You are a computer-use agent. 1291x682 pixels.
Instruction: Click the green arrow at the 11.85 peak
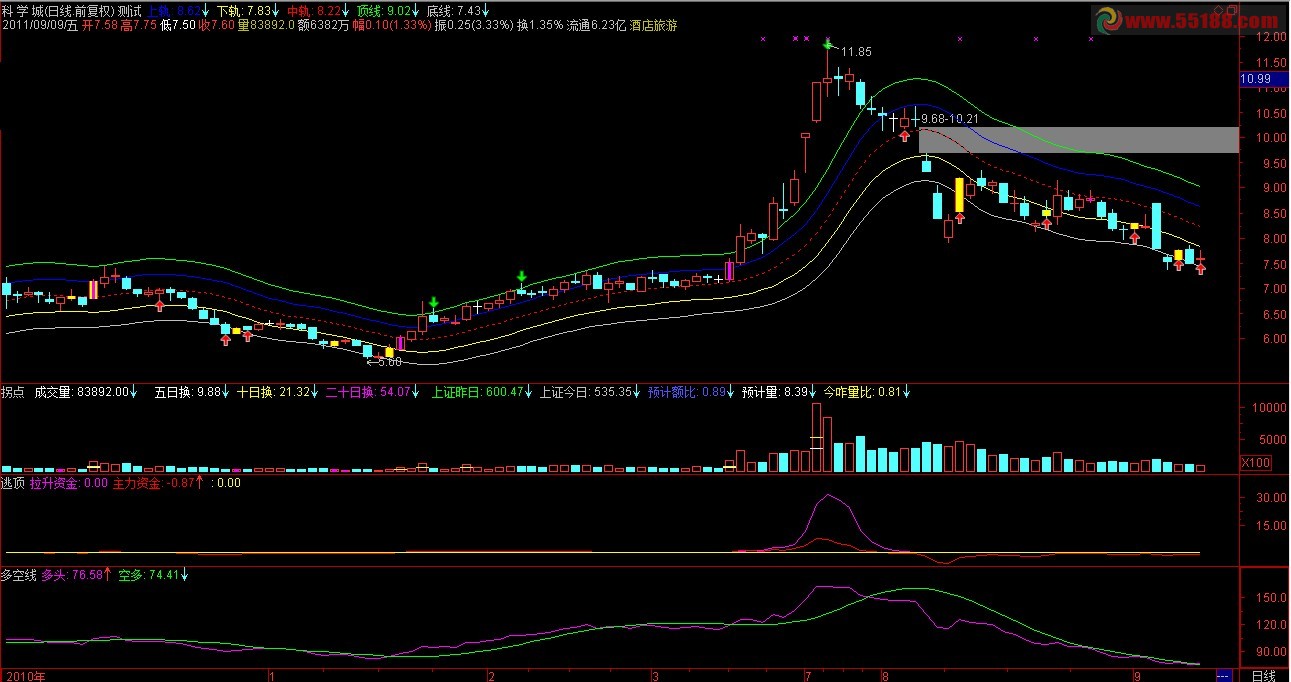pos(828,44)
